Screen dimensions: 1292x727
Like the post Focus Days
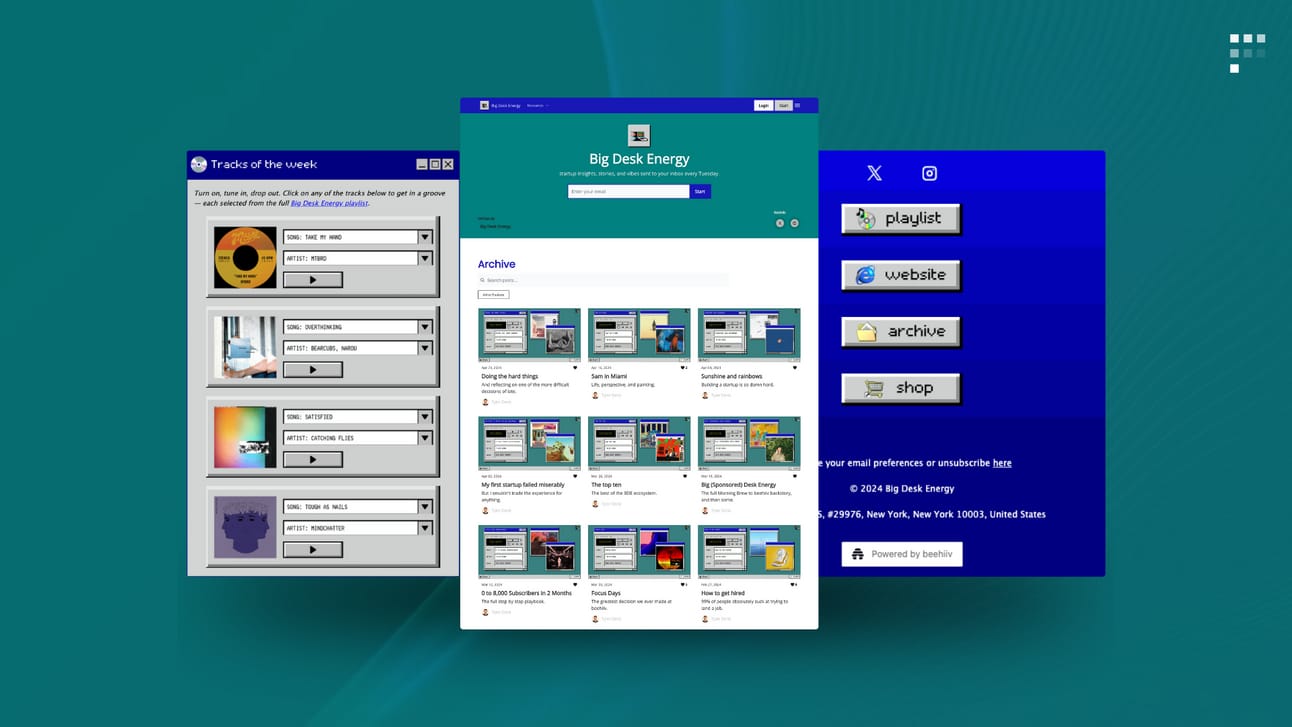coord(683,584)
